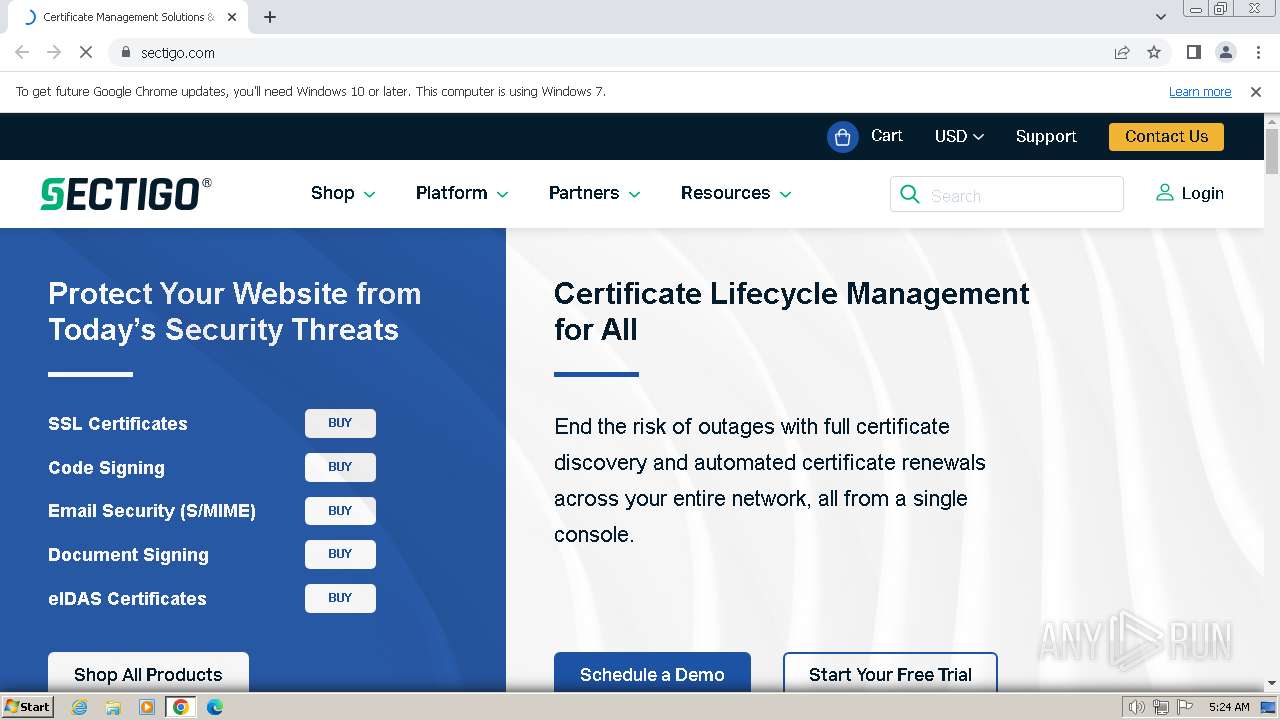
Task: Open Windows Explorer folder in taskbar
Action: pos(113,707)
